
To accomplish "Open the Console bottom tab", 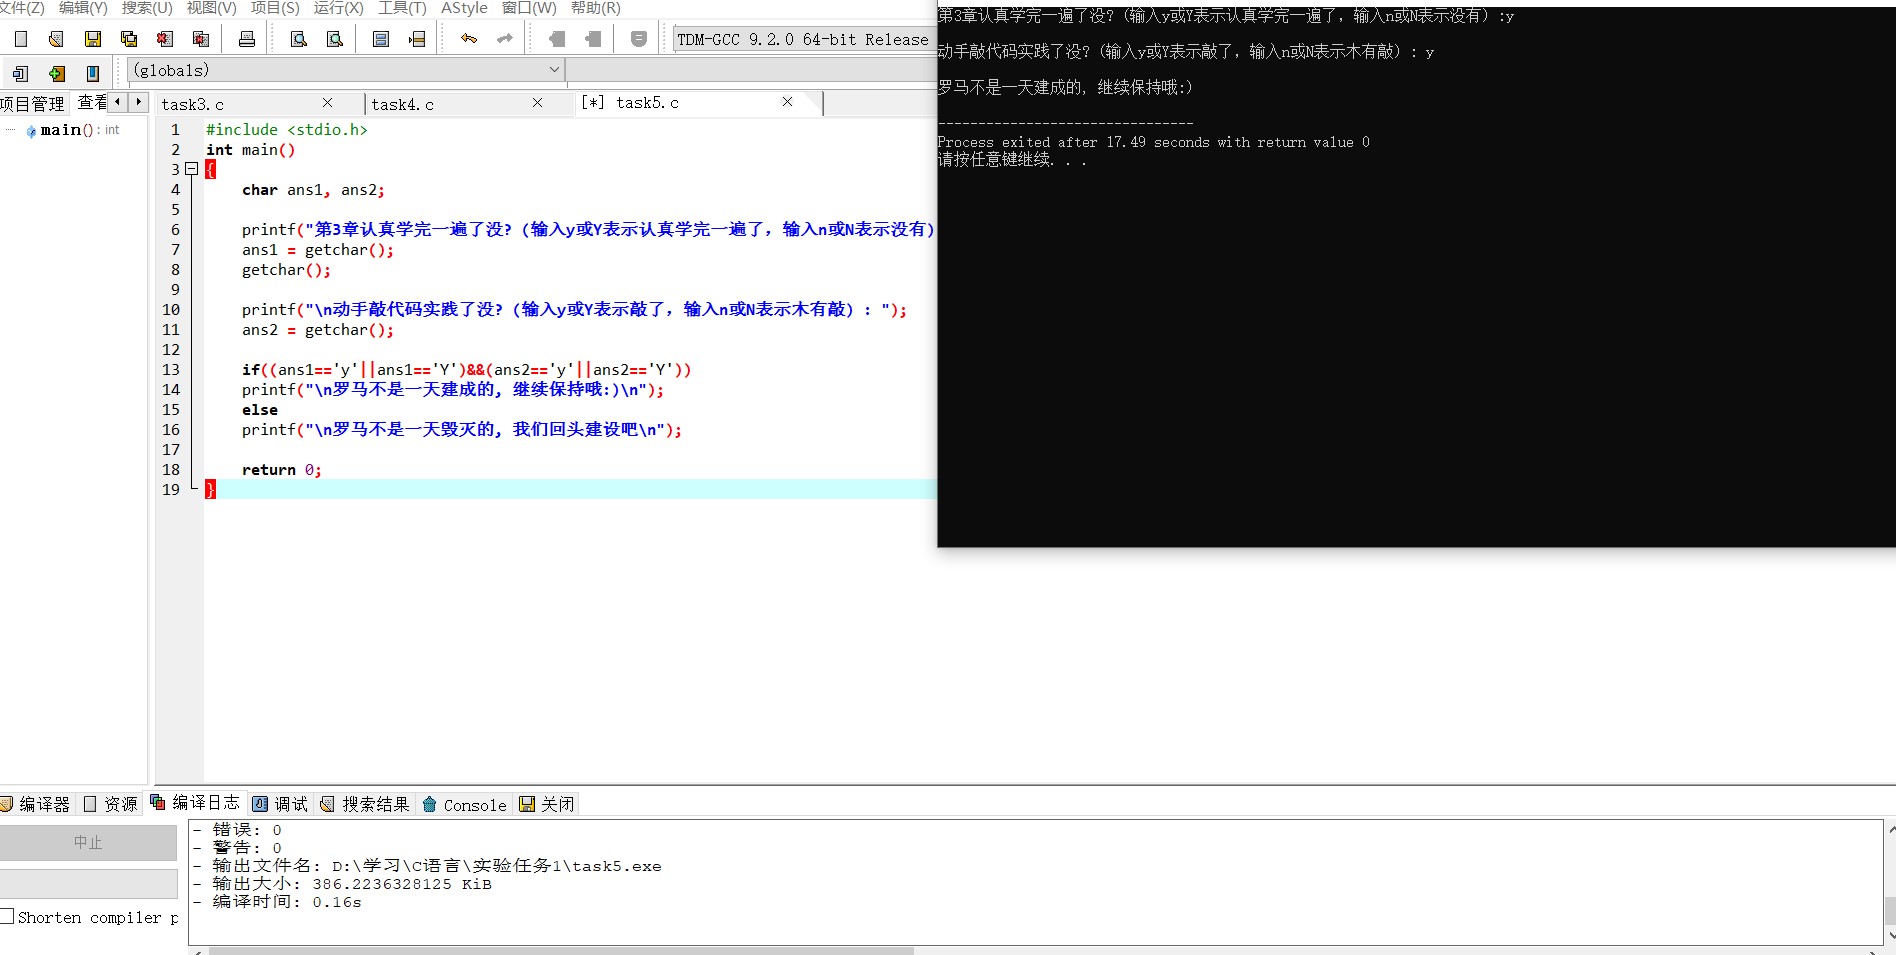I will click(x=465, y=804).
